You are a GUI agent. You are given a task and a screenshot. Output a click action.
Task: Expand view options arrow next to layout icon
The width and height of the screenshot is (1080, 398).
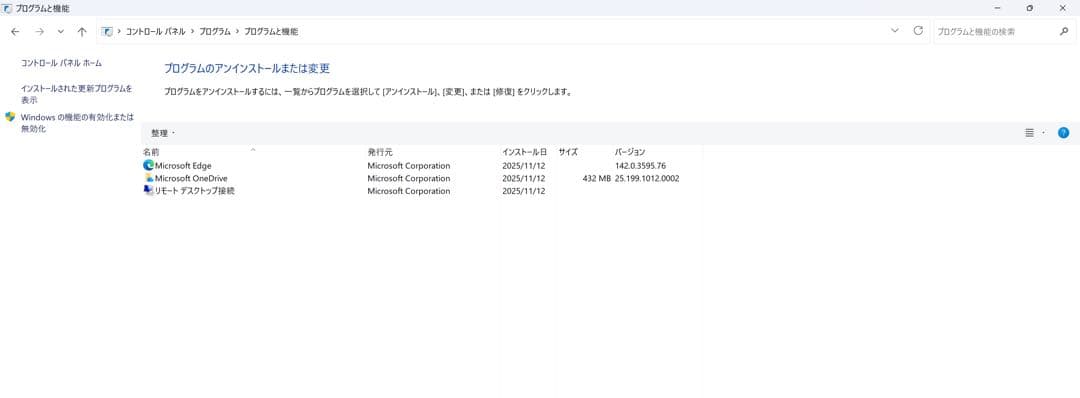1043,133
